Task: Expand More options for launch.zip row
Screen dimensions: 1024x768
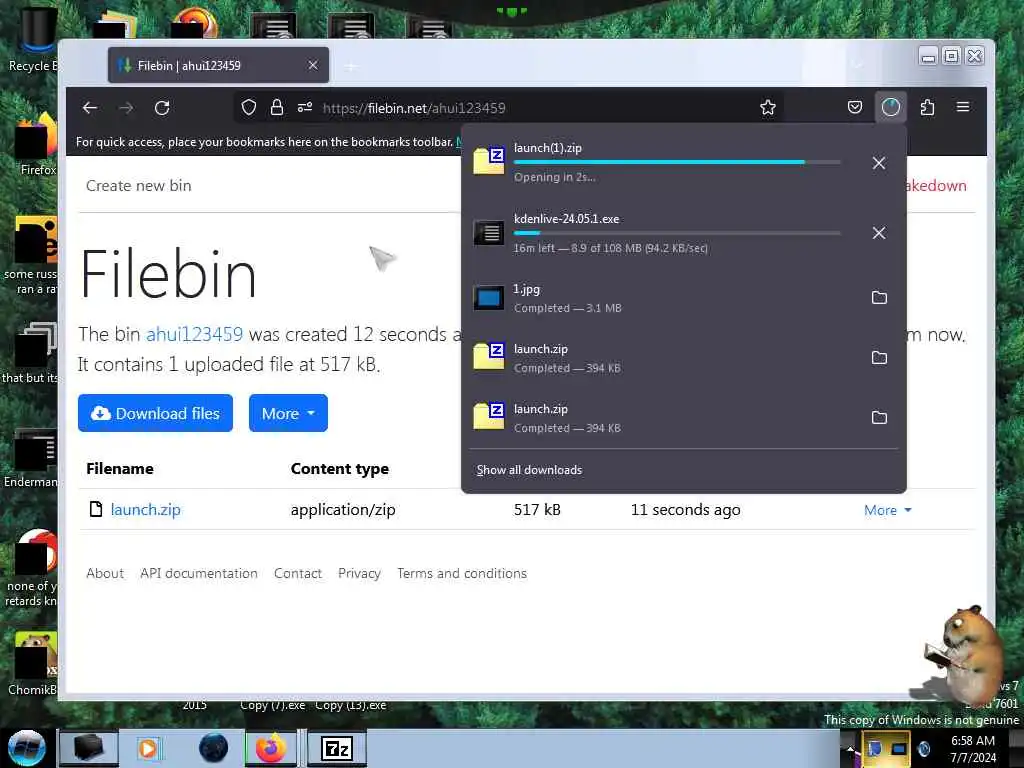Action: click(887, 511)
